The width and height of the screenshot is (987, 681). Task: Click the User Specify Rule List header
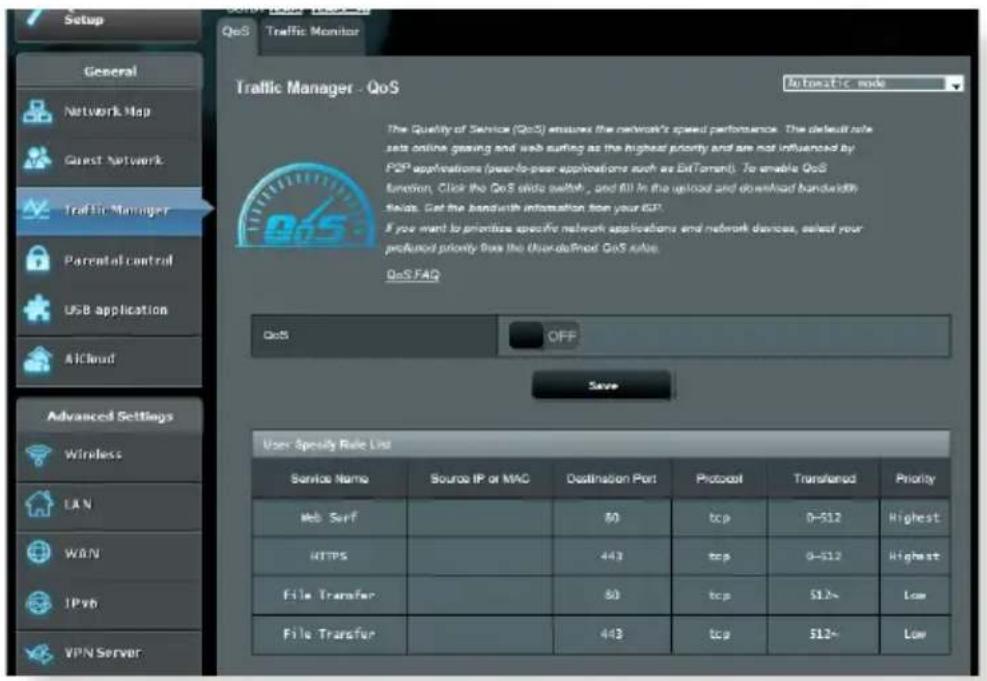pos(601,444)
